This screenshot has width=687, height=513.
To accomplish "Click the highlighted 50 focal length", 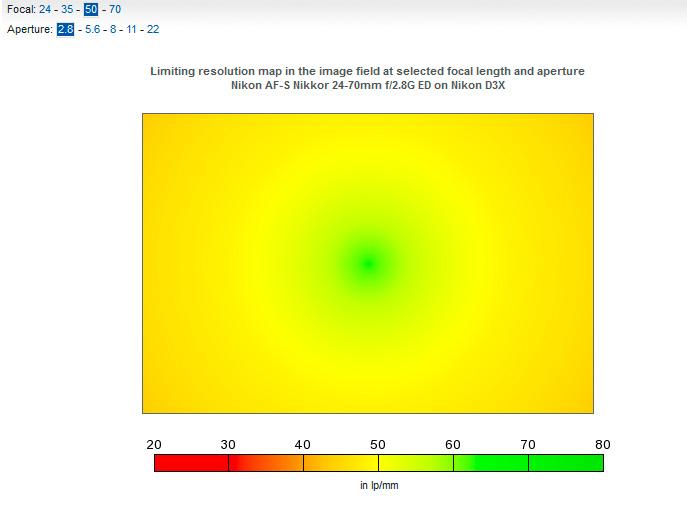I will coord(91,9).
